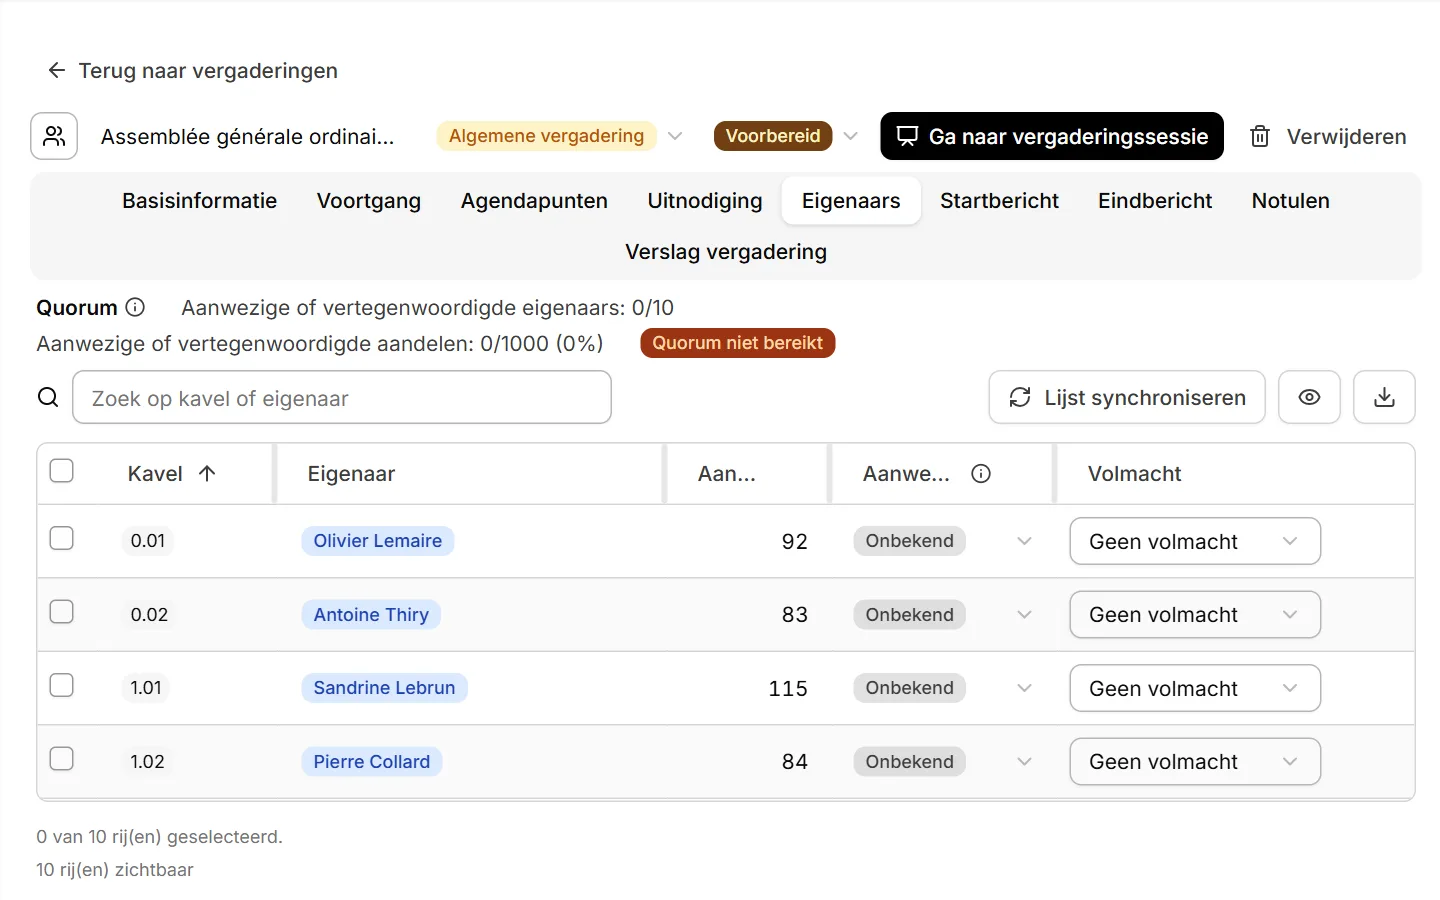The height and width of the screenshot is (900, 1440).
Task: Open attendance dropdown for Sandrine Lebrun
Action: tap(1024, 688)
